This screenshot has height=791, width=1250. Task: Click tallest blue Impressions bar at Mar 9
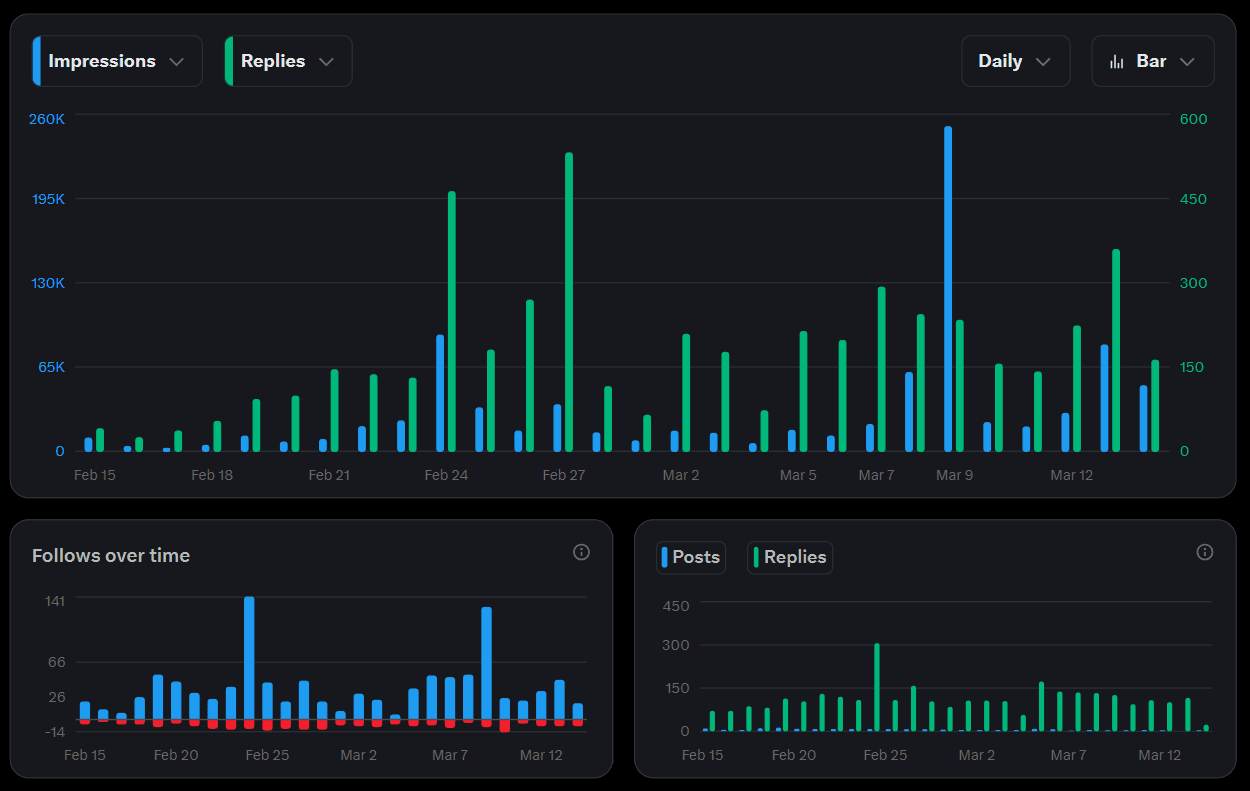(x=947, y=288)
